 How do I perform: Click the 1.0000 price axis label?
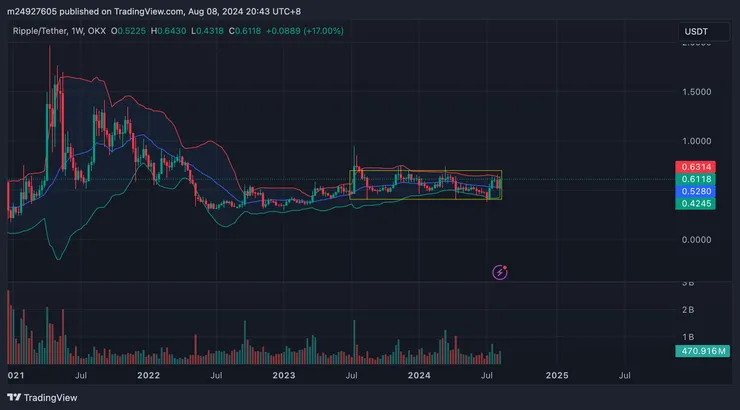pos(696,141)
